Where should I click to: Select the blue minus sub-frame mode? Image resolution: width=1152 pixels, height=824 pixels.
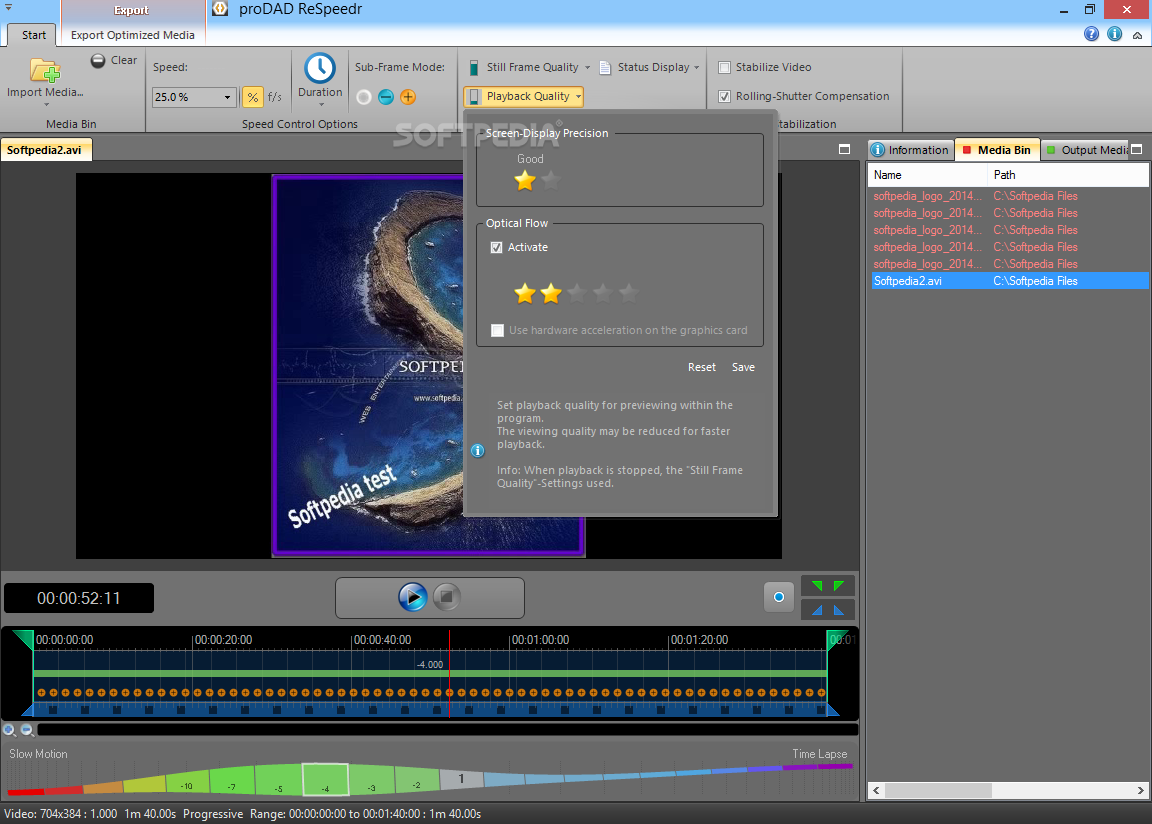pyautogui.click(x=386, y=97)
